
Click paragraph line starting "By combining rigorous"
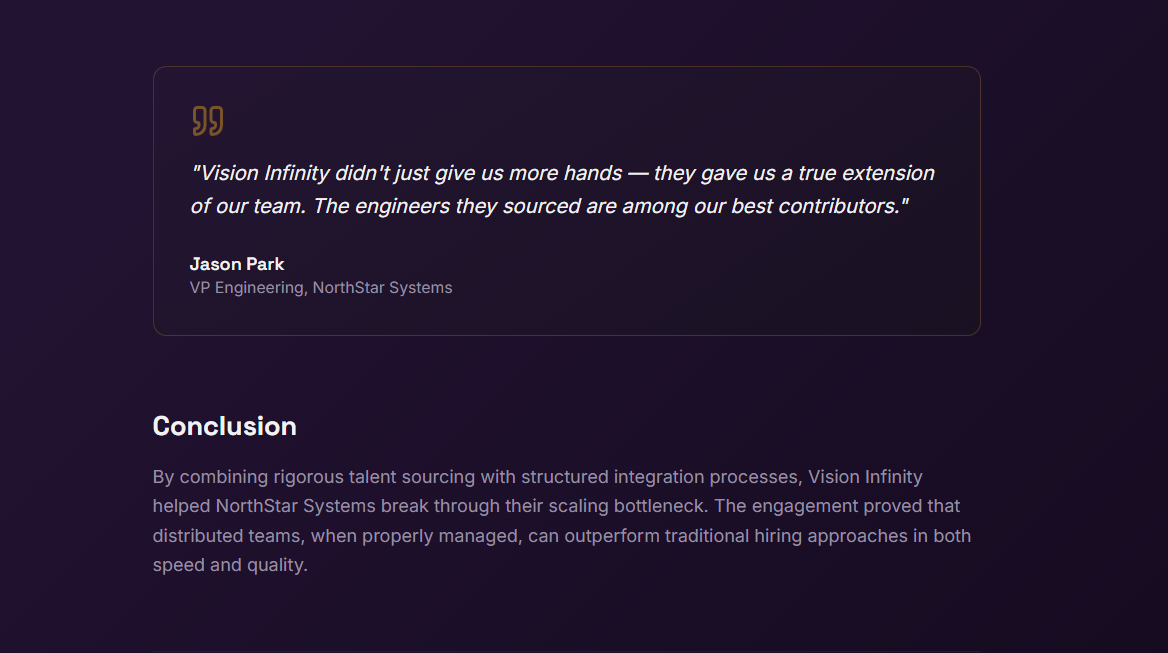pos(537,477)
